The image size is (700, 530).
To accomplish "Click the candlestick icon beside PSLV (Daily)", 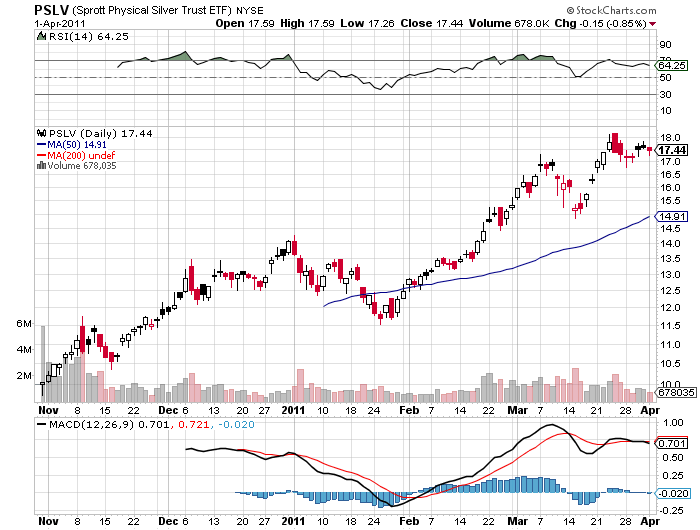I will click(x=42, y=133).
